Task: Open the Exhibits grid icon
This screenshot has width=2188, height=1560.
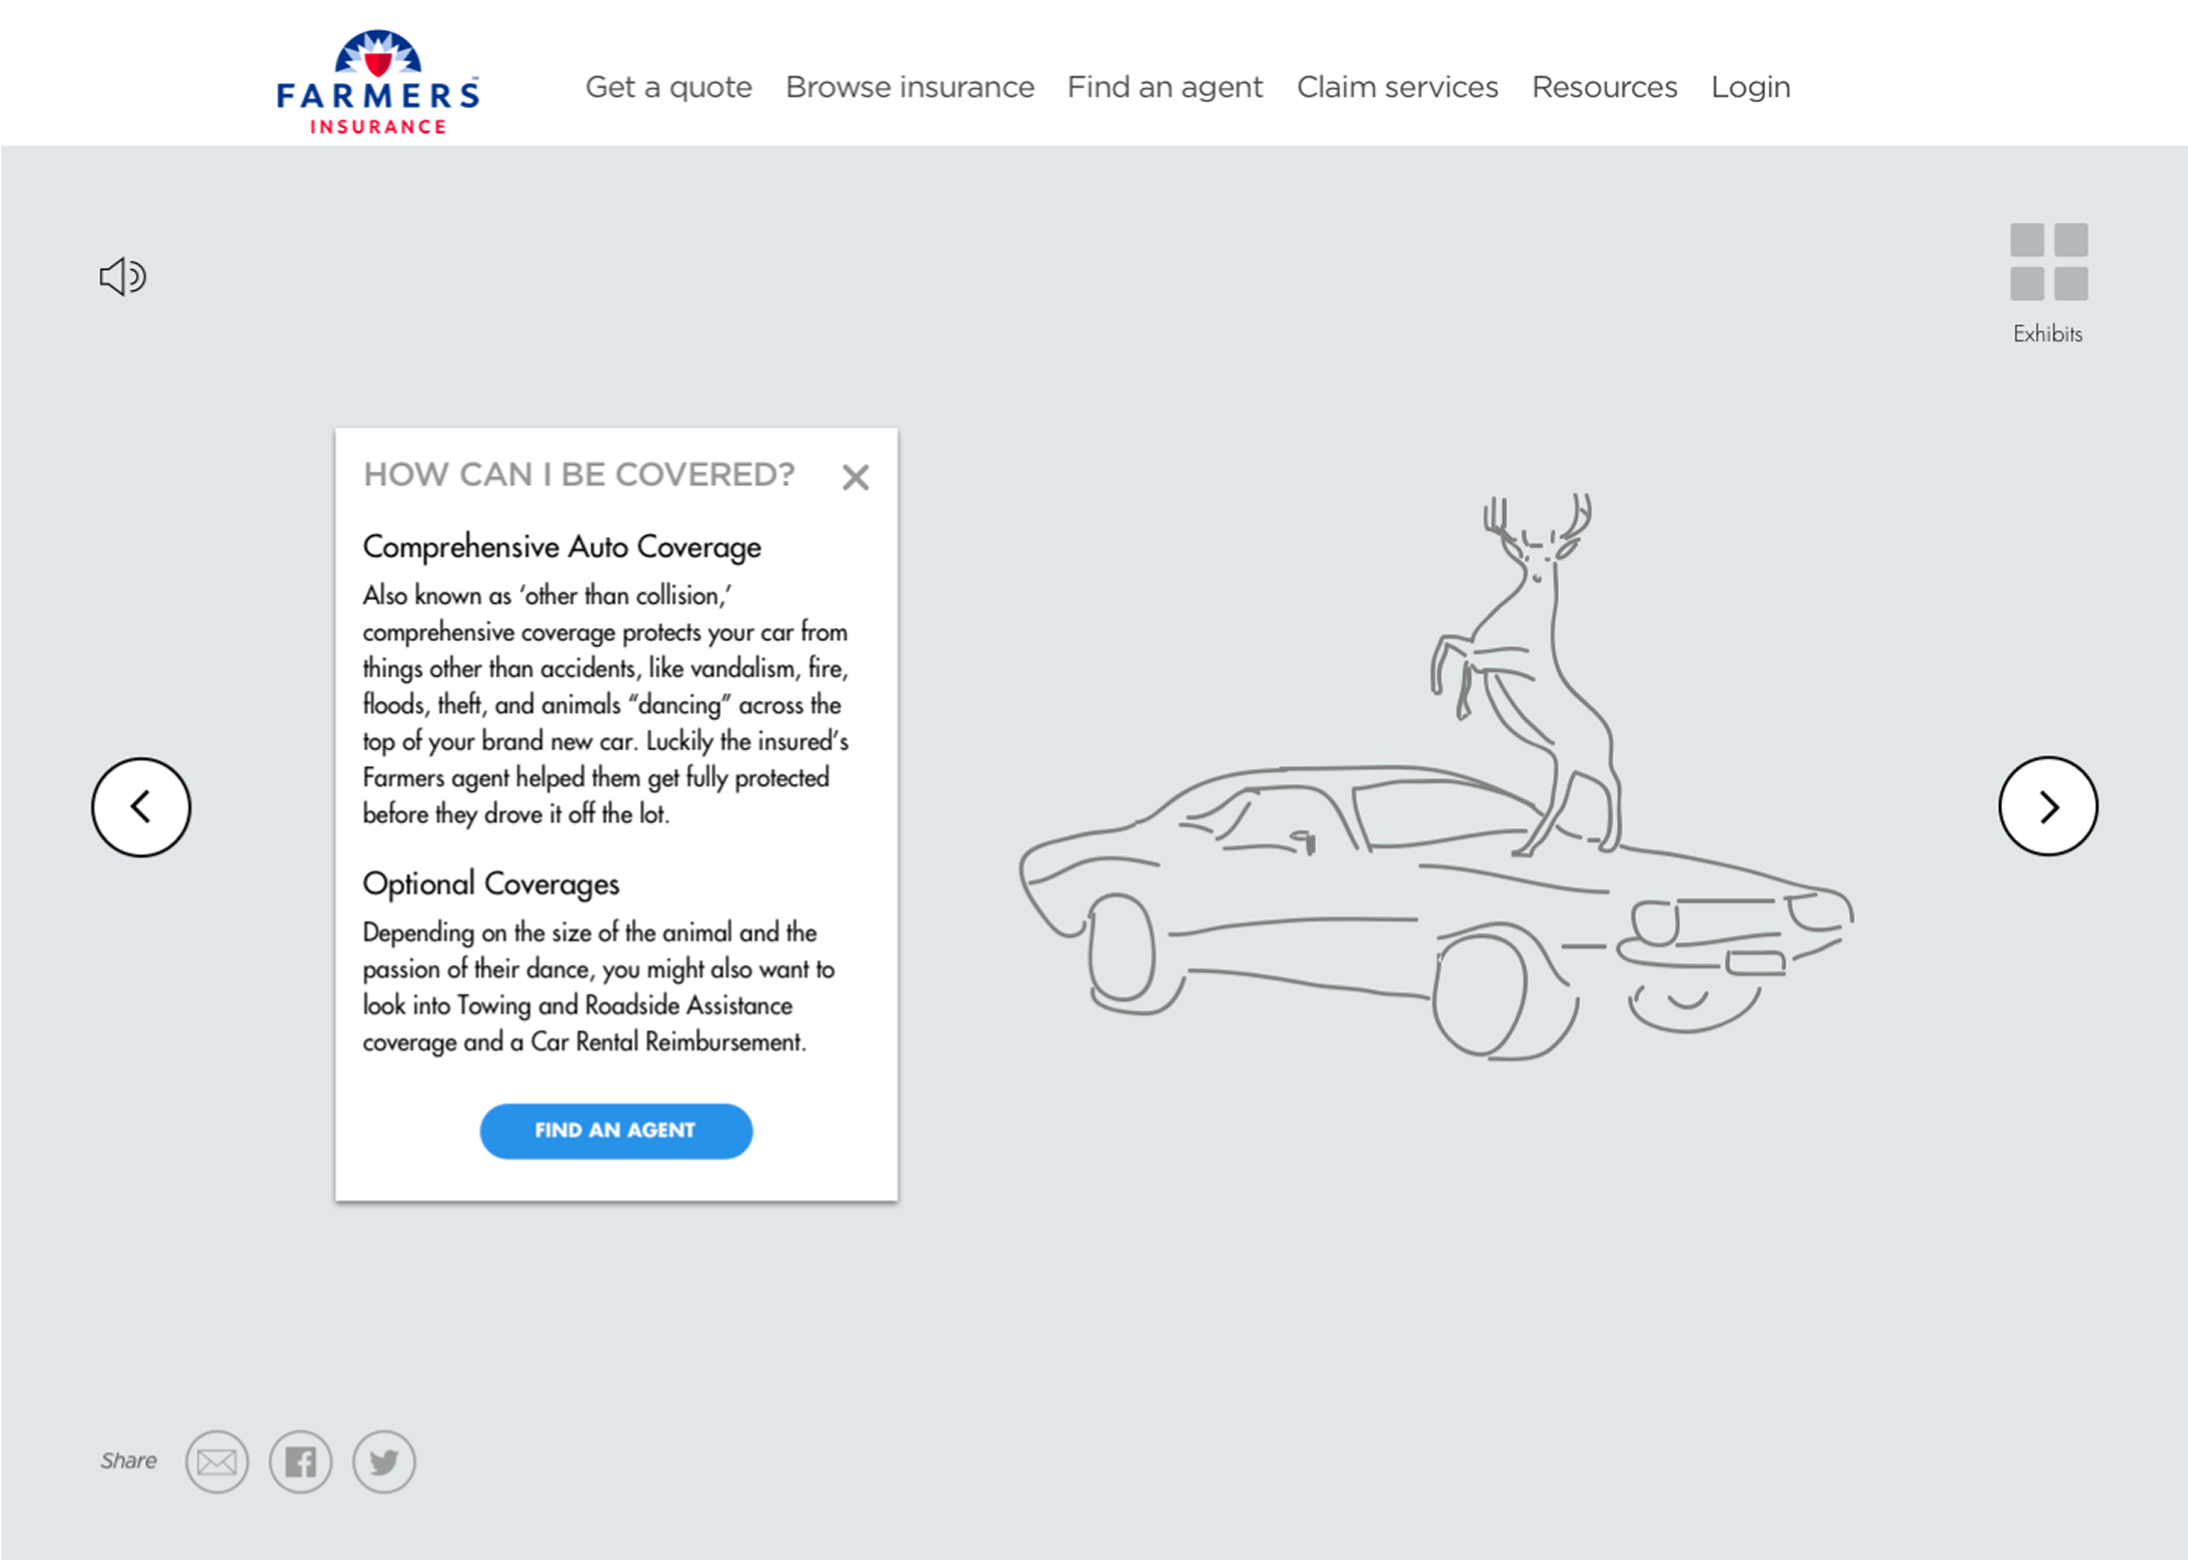Action: 2048,262
